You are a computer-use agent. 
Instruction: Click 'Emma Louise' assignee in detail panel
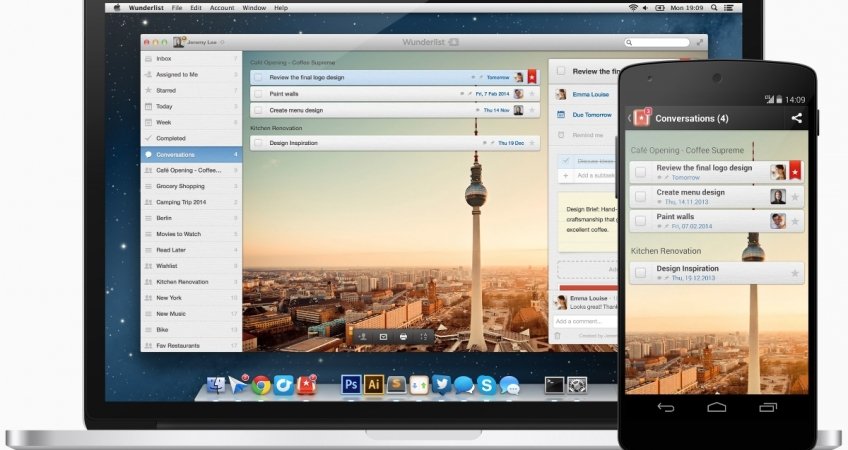pos(591,95)
